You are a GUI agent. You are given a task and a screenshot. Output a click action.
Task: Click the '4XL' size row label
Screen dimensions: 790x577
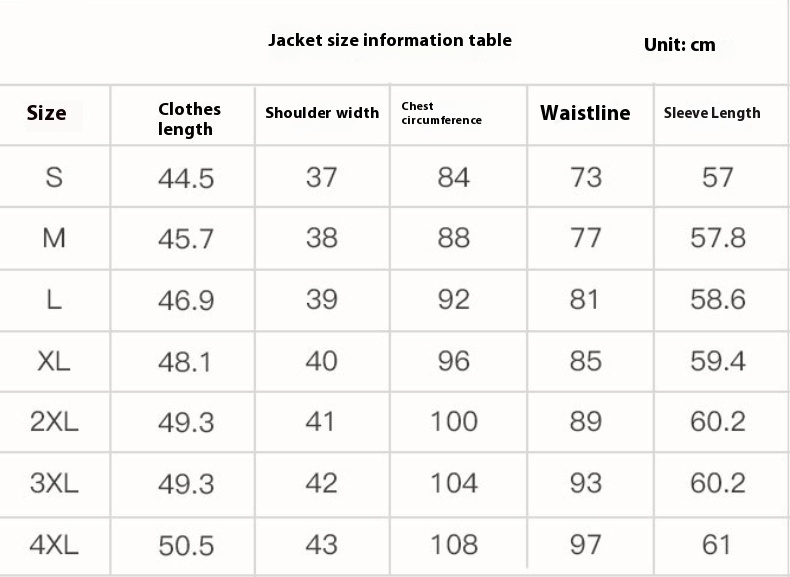(x=54, y=545)
